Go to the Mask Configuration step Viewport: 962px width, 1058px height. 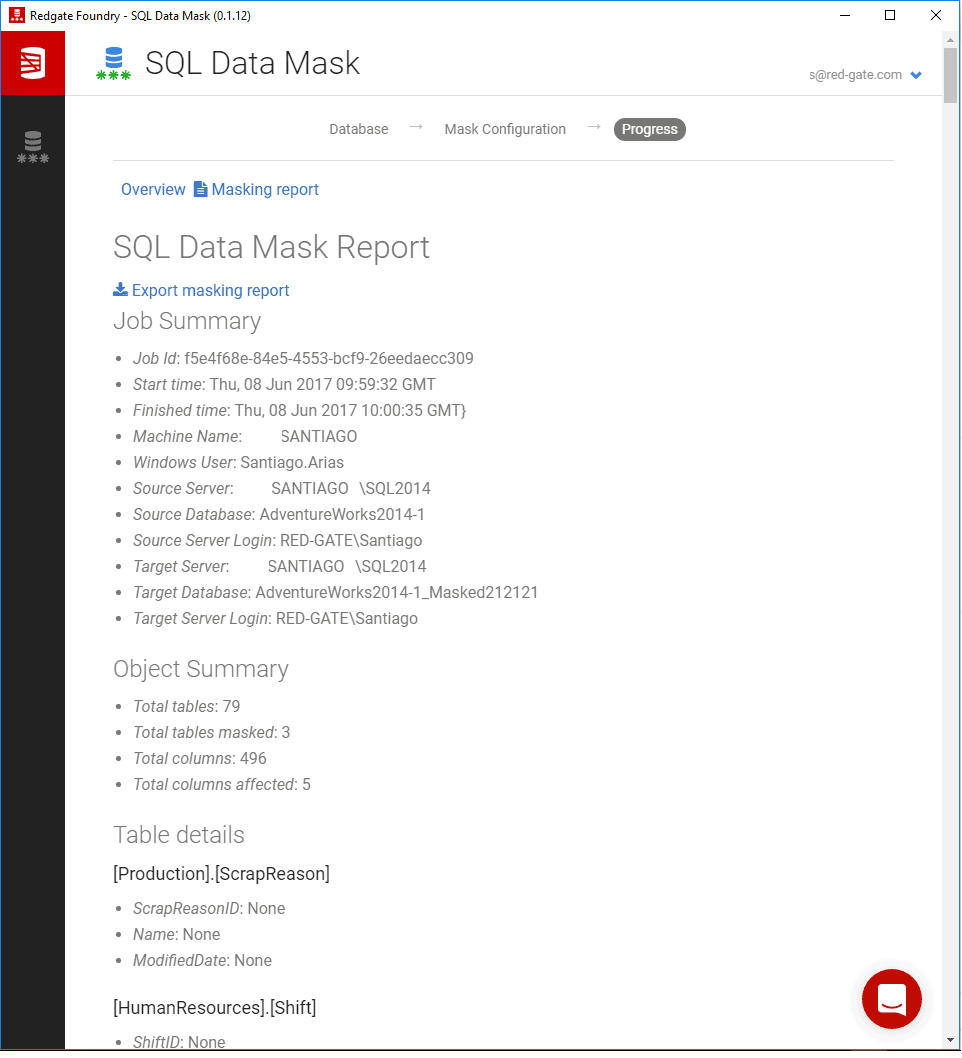[505, 129]
